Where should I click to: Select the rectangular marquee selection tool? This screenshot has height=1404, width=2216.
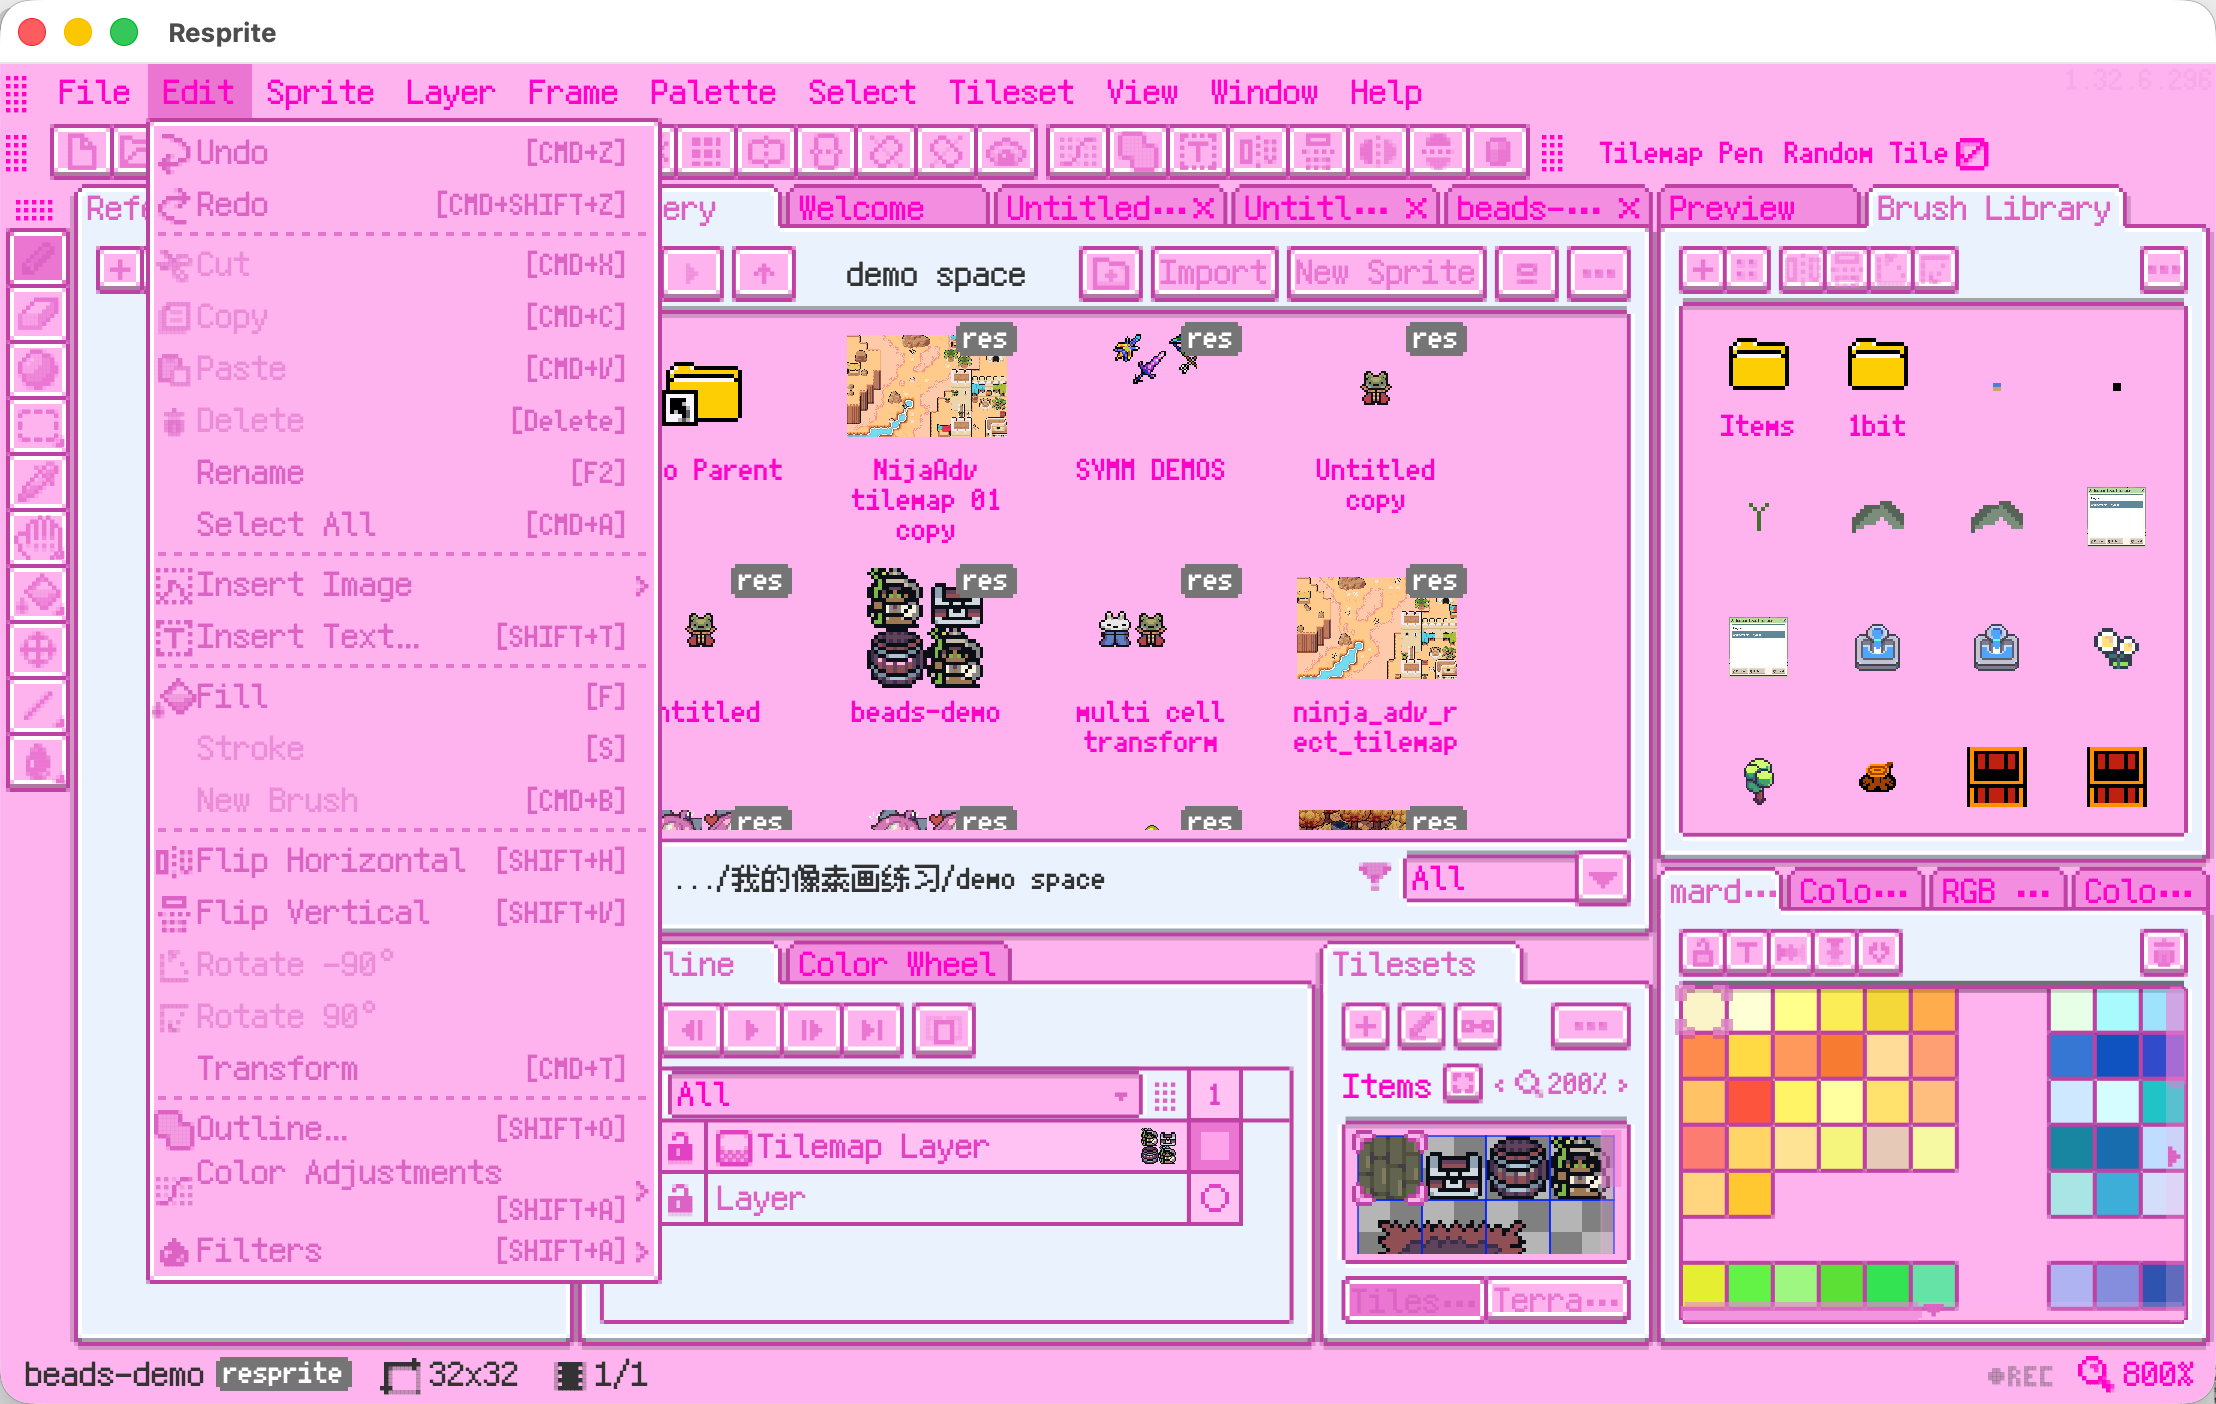[x=38, y=426]
